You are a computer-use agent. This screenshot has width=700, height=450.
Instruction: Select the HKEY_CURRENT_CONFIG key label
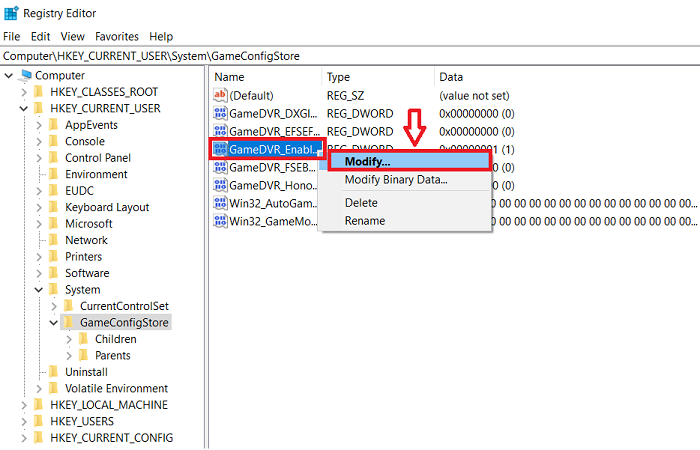point(112,438)
